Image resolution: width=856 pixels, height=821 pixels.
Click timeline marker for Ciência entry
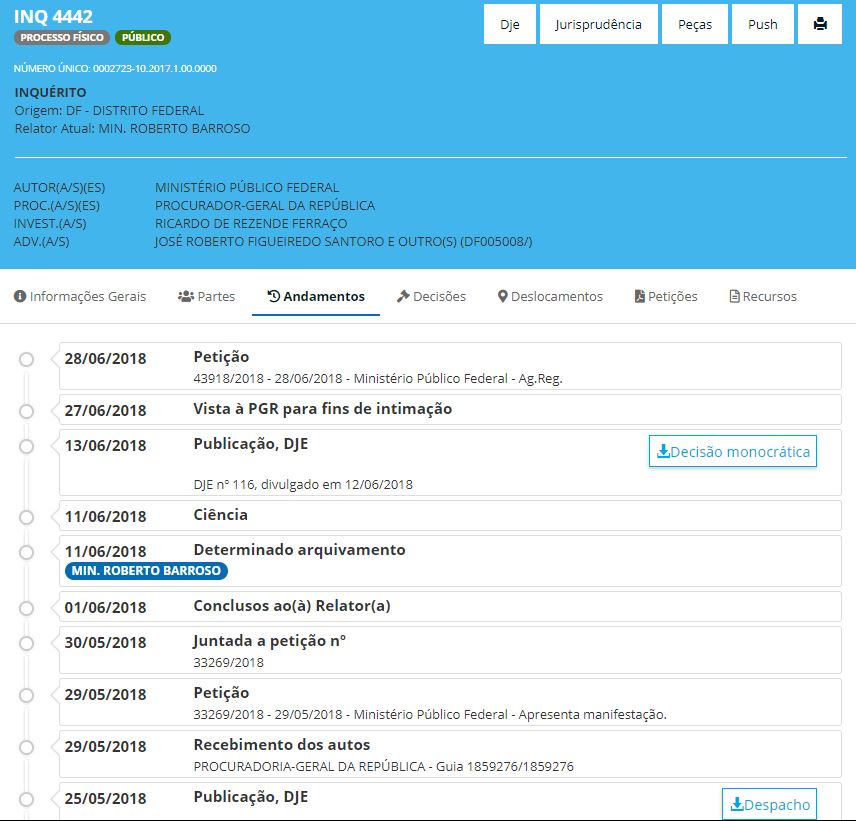tap(26, 517)
